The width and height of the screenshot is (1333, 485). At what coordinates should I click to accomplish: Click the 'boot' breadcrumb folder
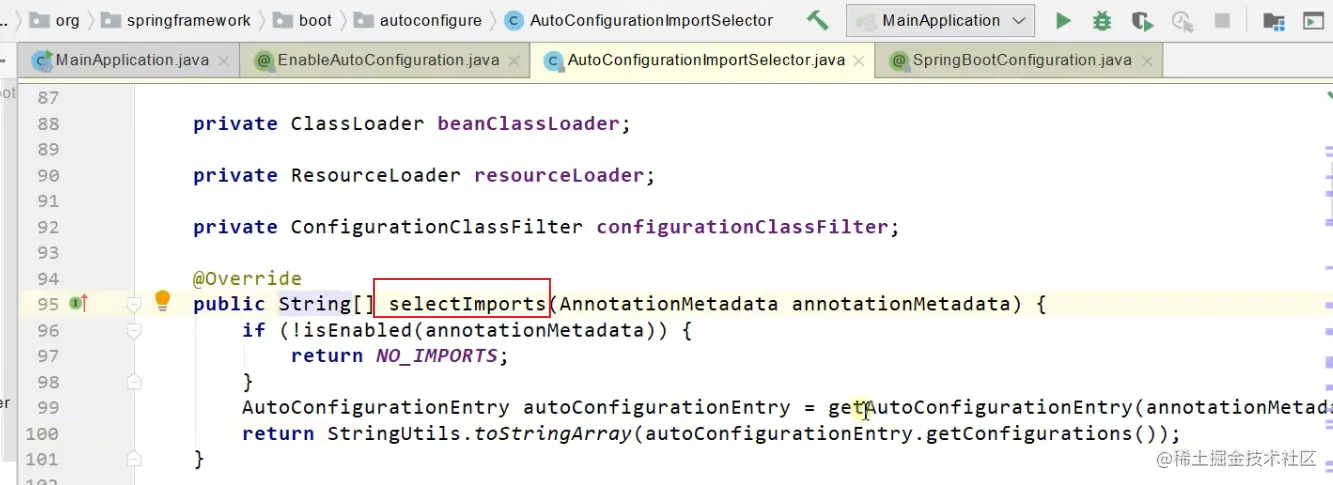pyautogui.click(x=302, y=20)
